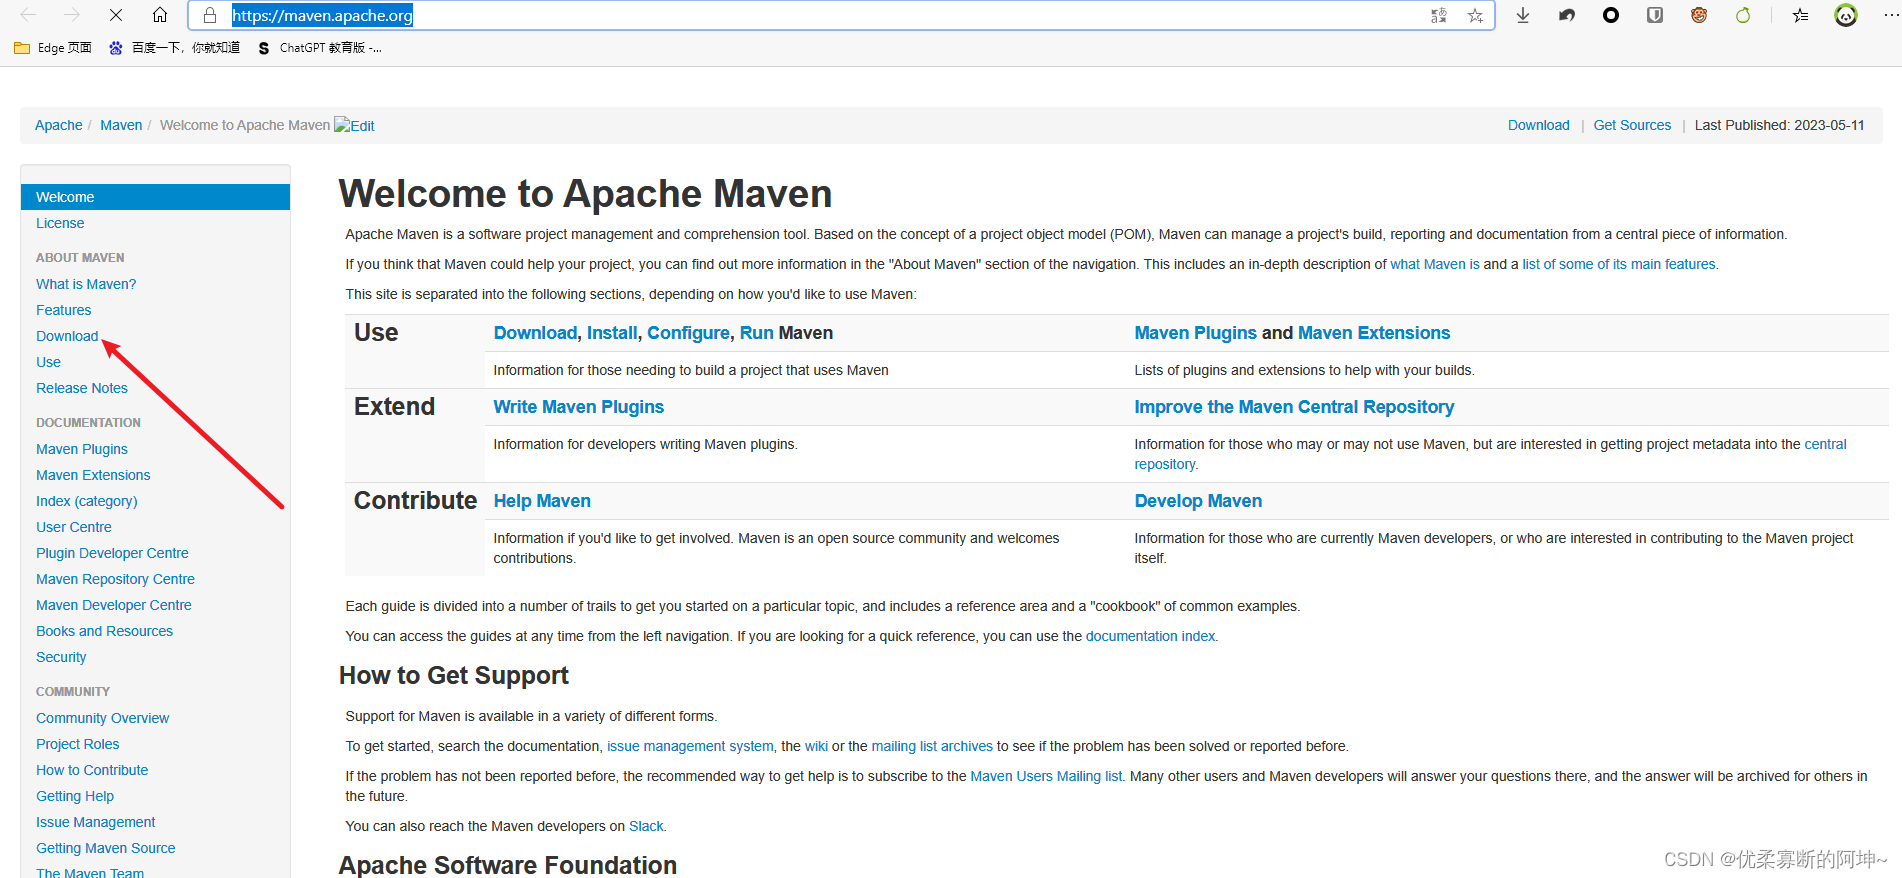
Task: Open the Configure link in Use row
Action: (x=688, y=333)
